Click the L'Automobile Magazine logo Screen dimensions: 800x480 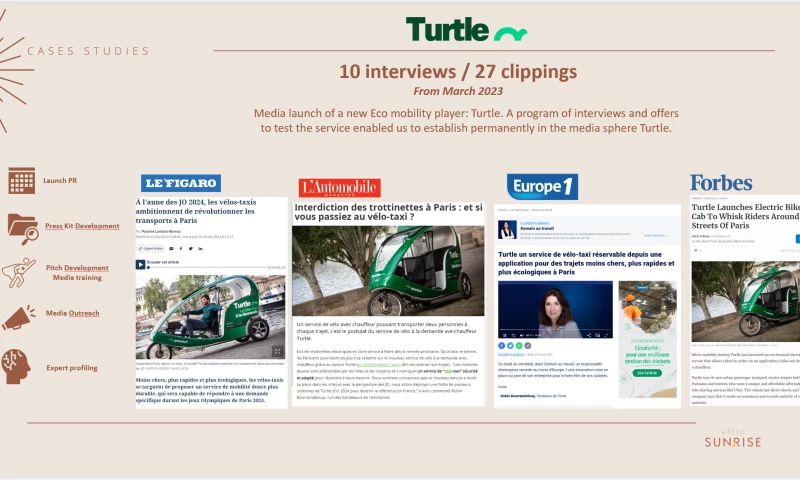pyautogui.click(x=339, y=188)
